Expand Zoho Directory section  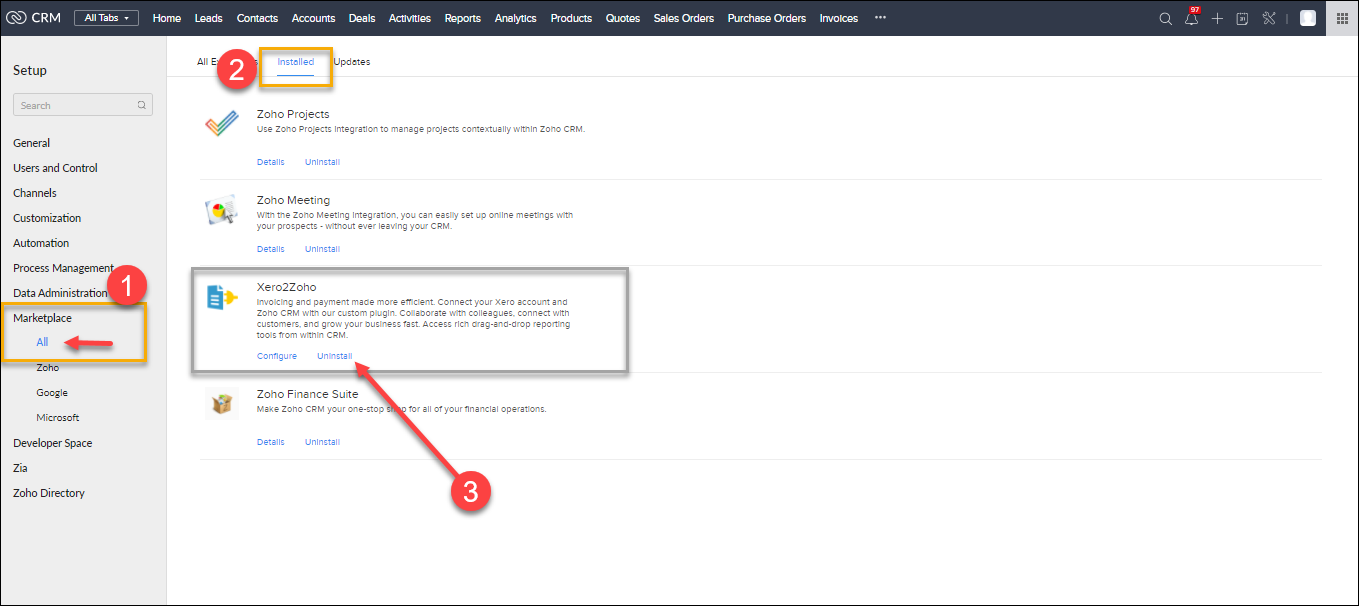(x=49, y=493)
